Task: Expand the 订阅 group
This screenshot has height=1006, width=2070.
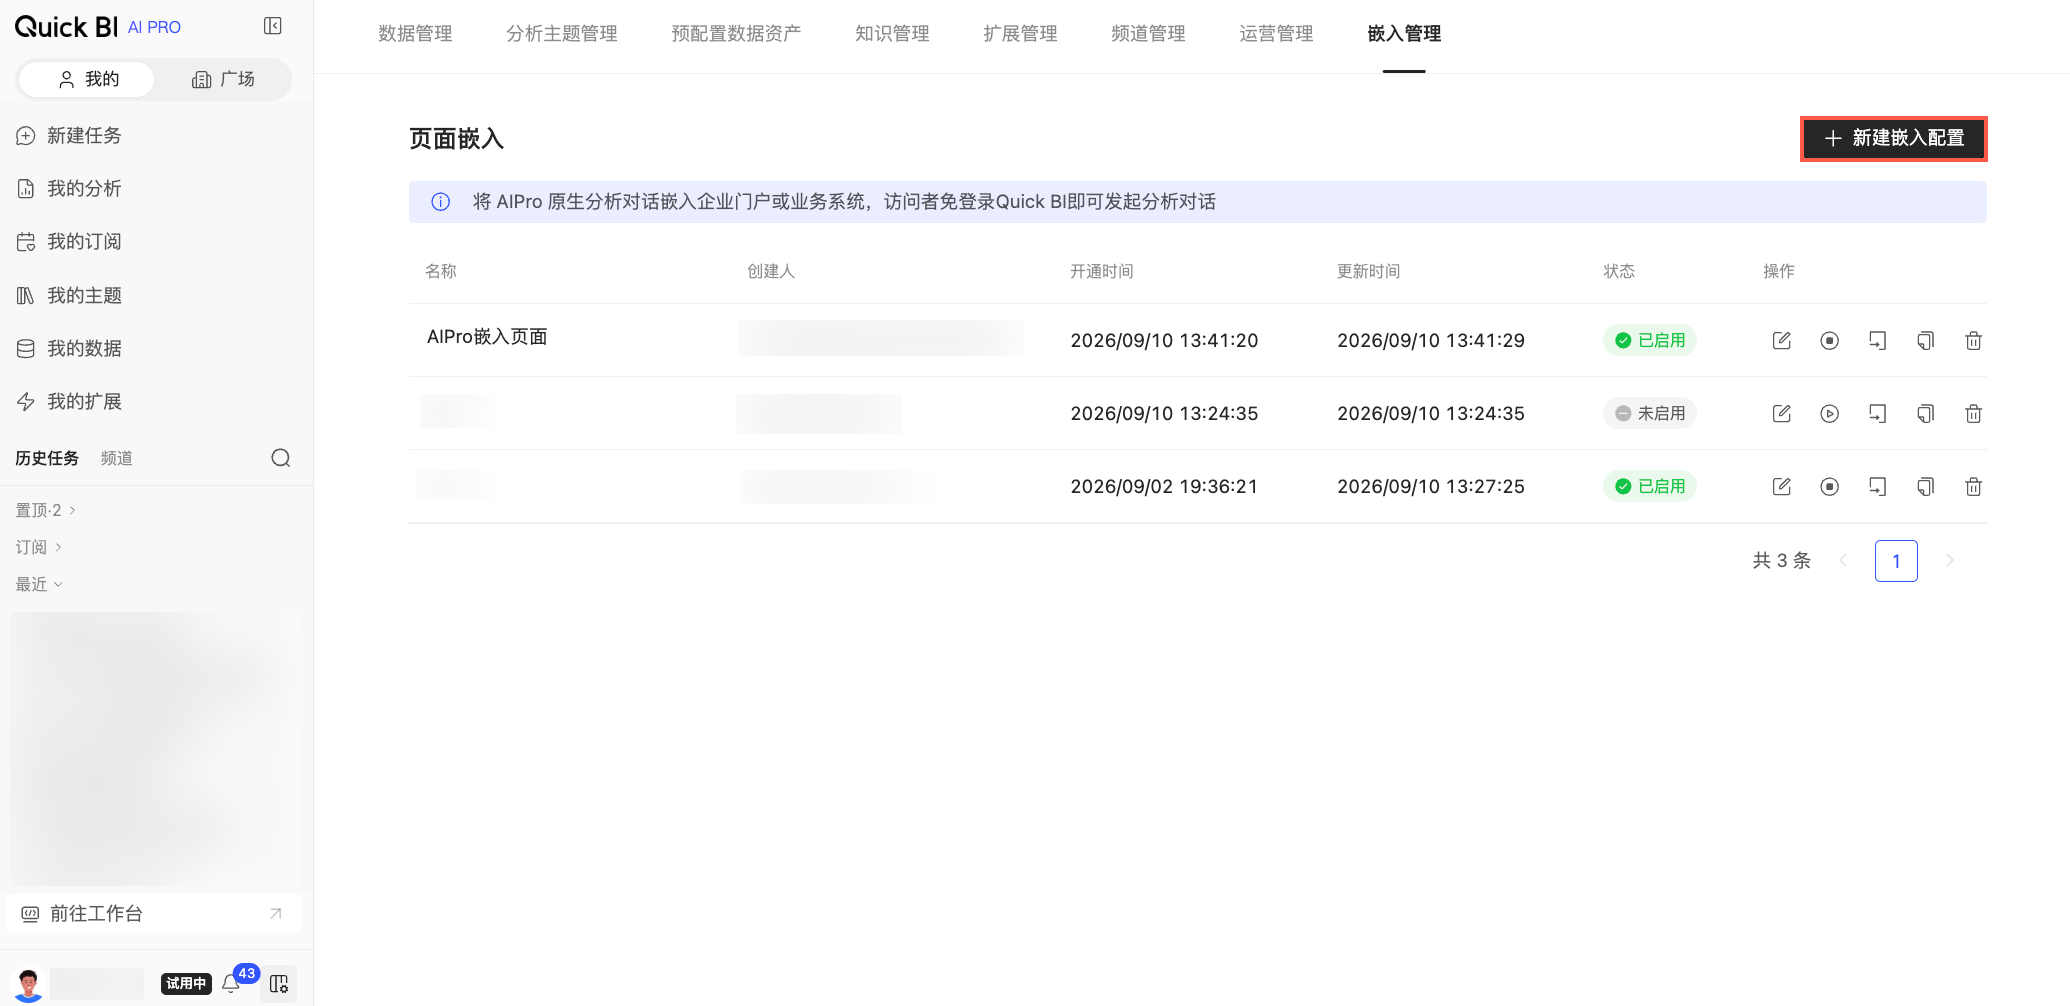Action: (x=39, y=547)
